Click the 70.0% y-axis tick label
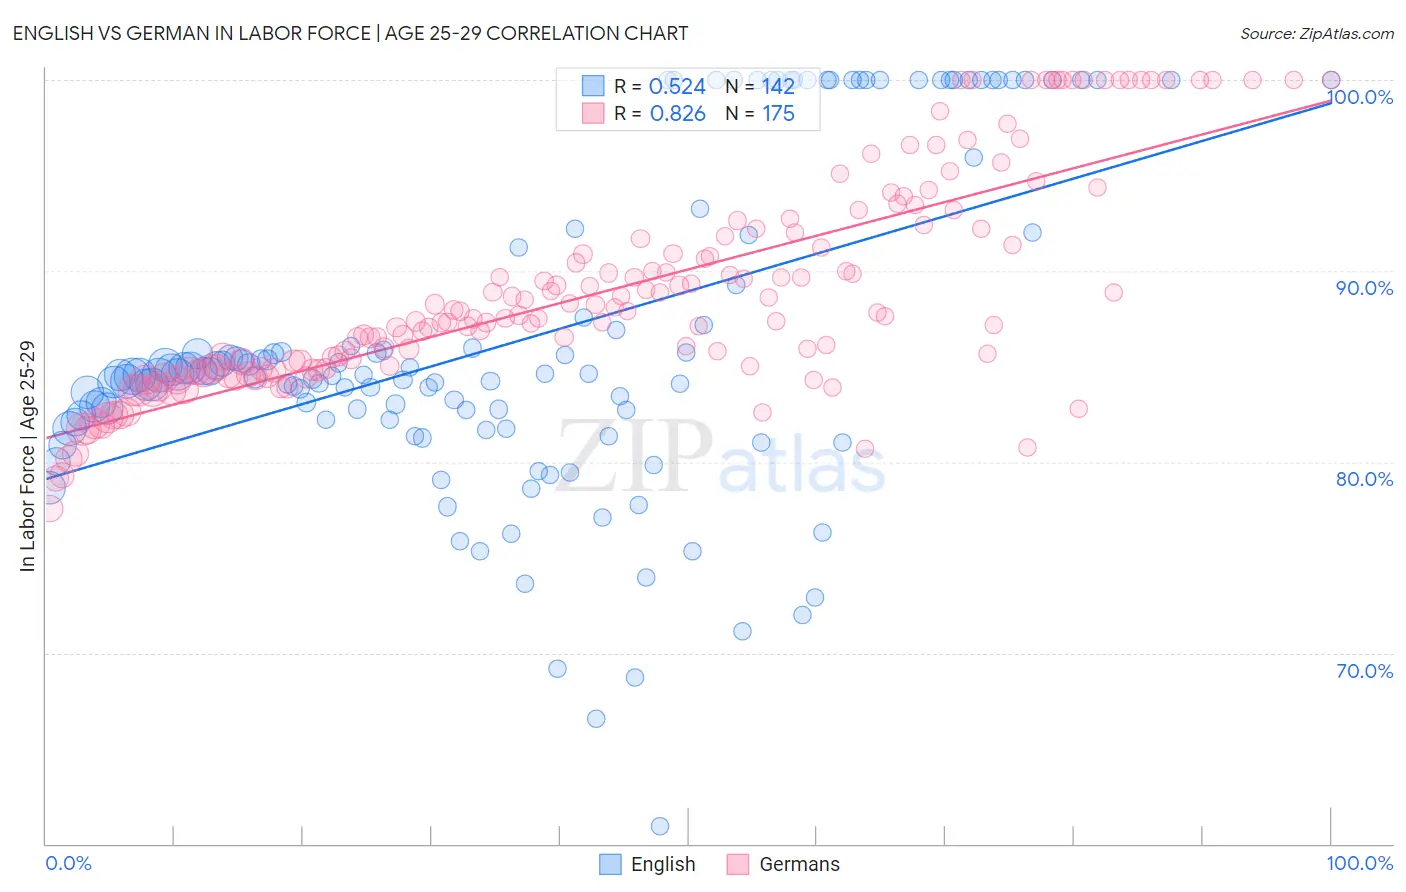The width and height of the screenshot is (1406, 892). [x=1364, y=671]
